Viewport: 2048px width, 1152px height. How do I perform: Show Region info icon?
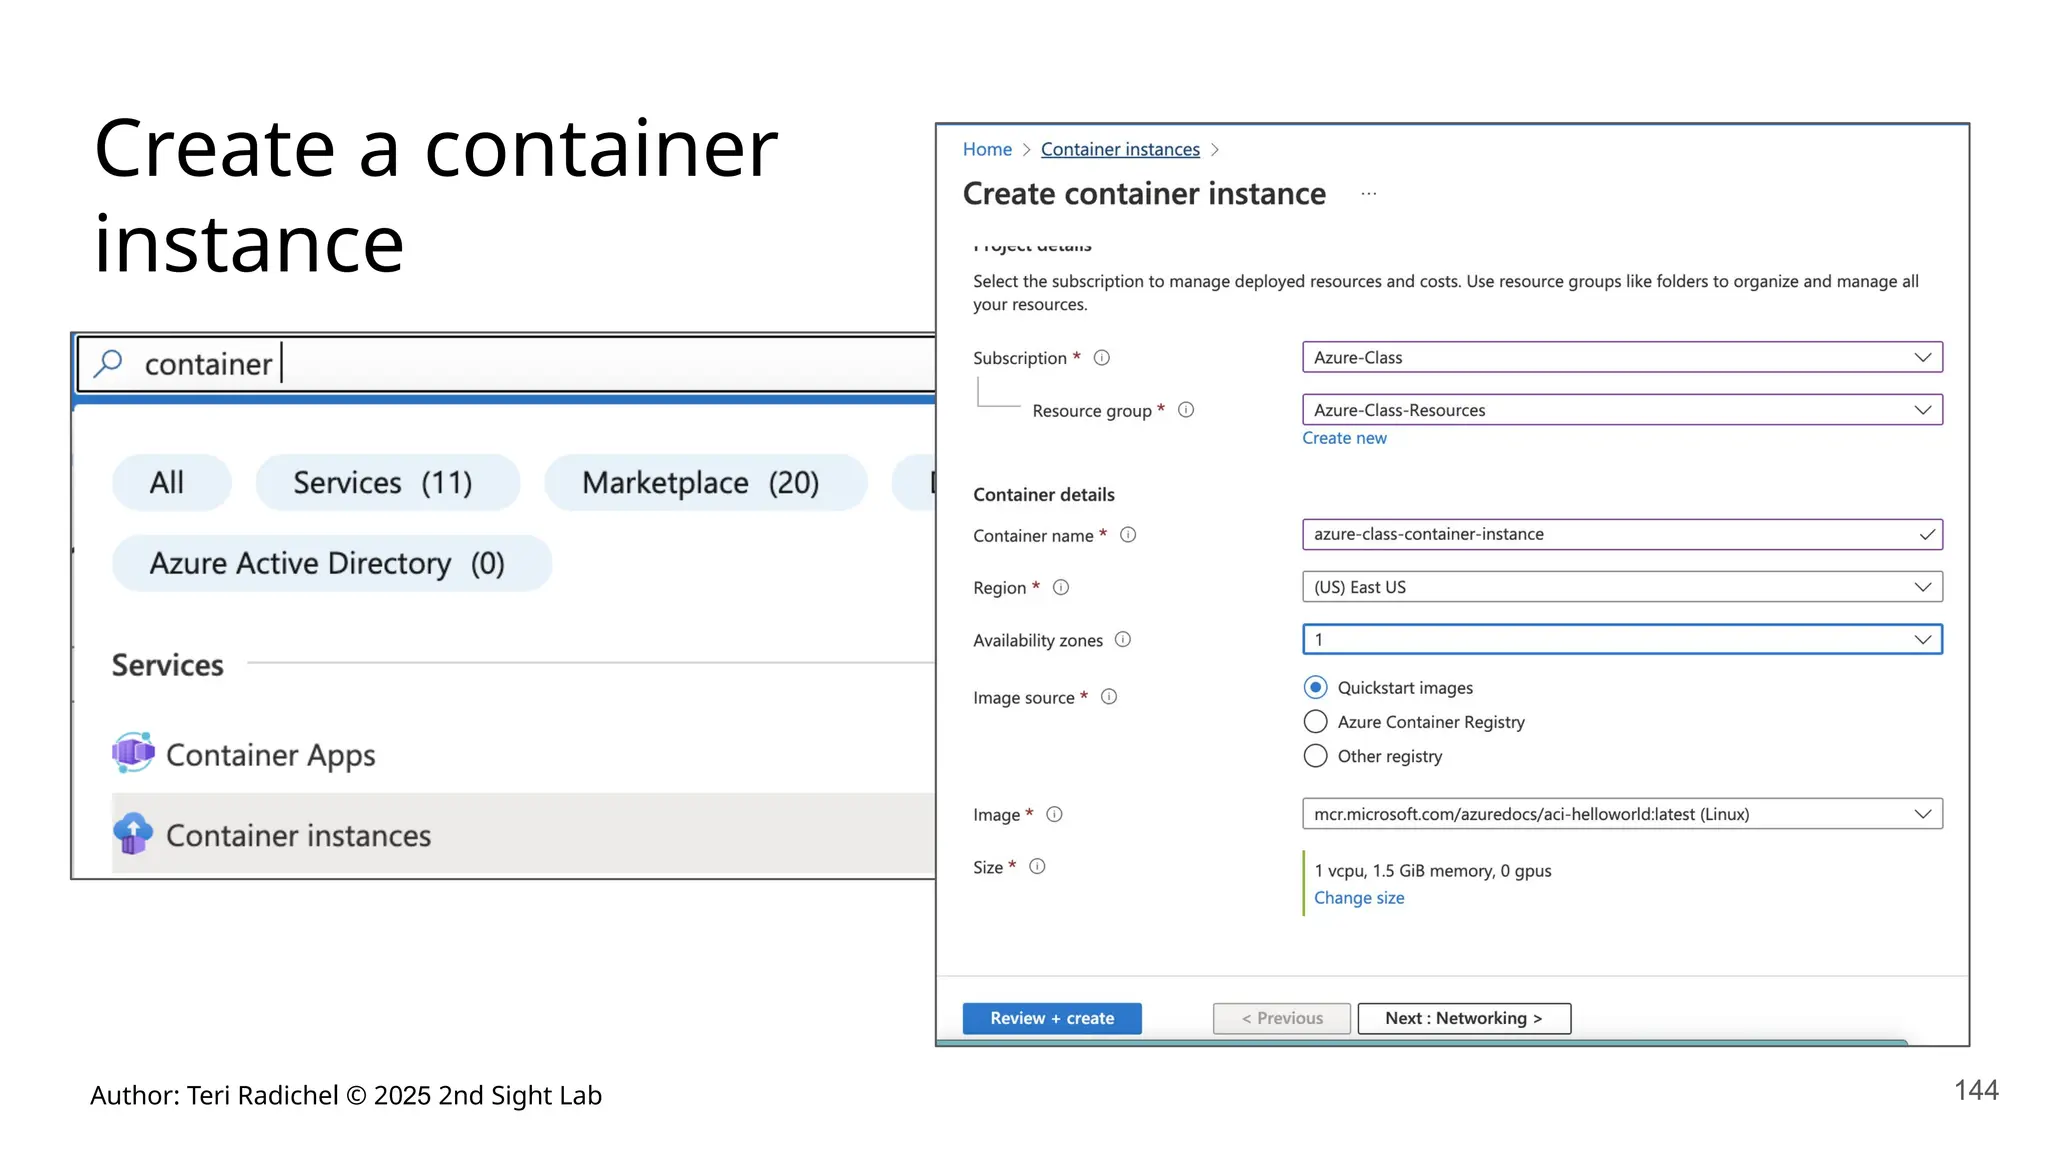point(1061,588)
